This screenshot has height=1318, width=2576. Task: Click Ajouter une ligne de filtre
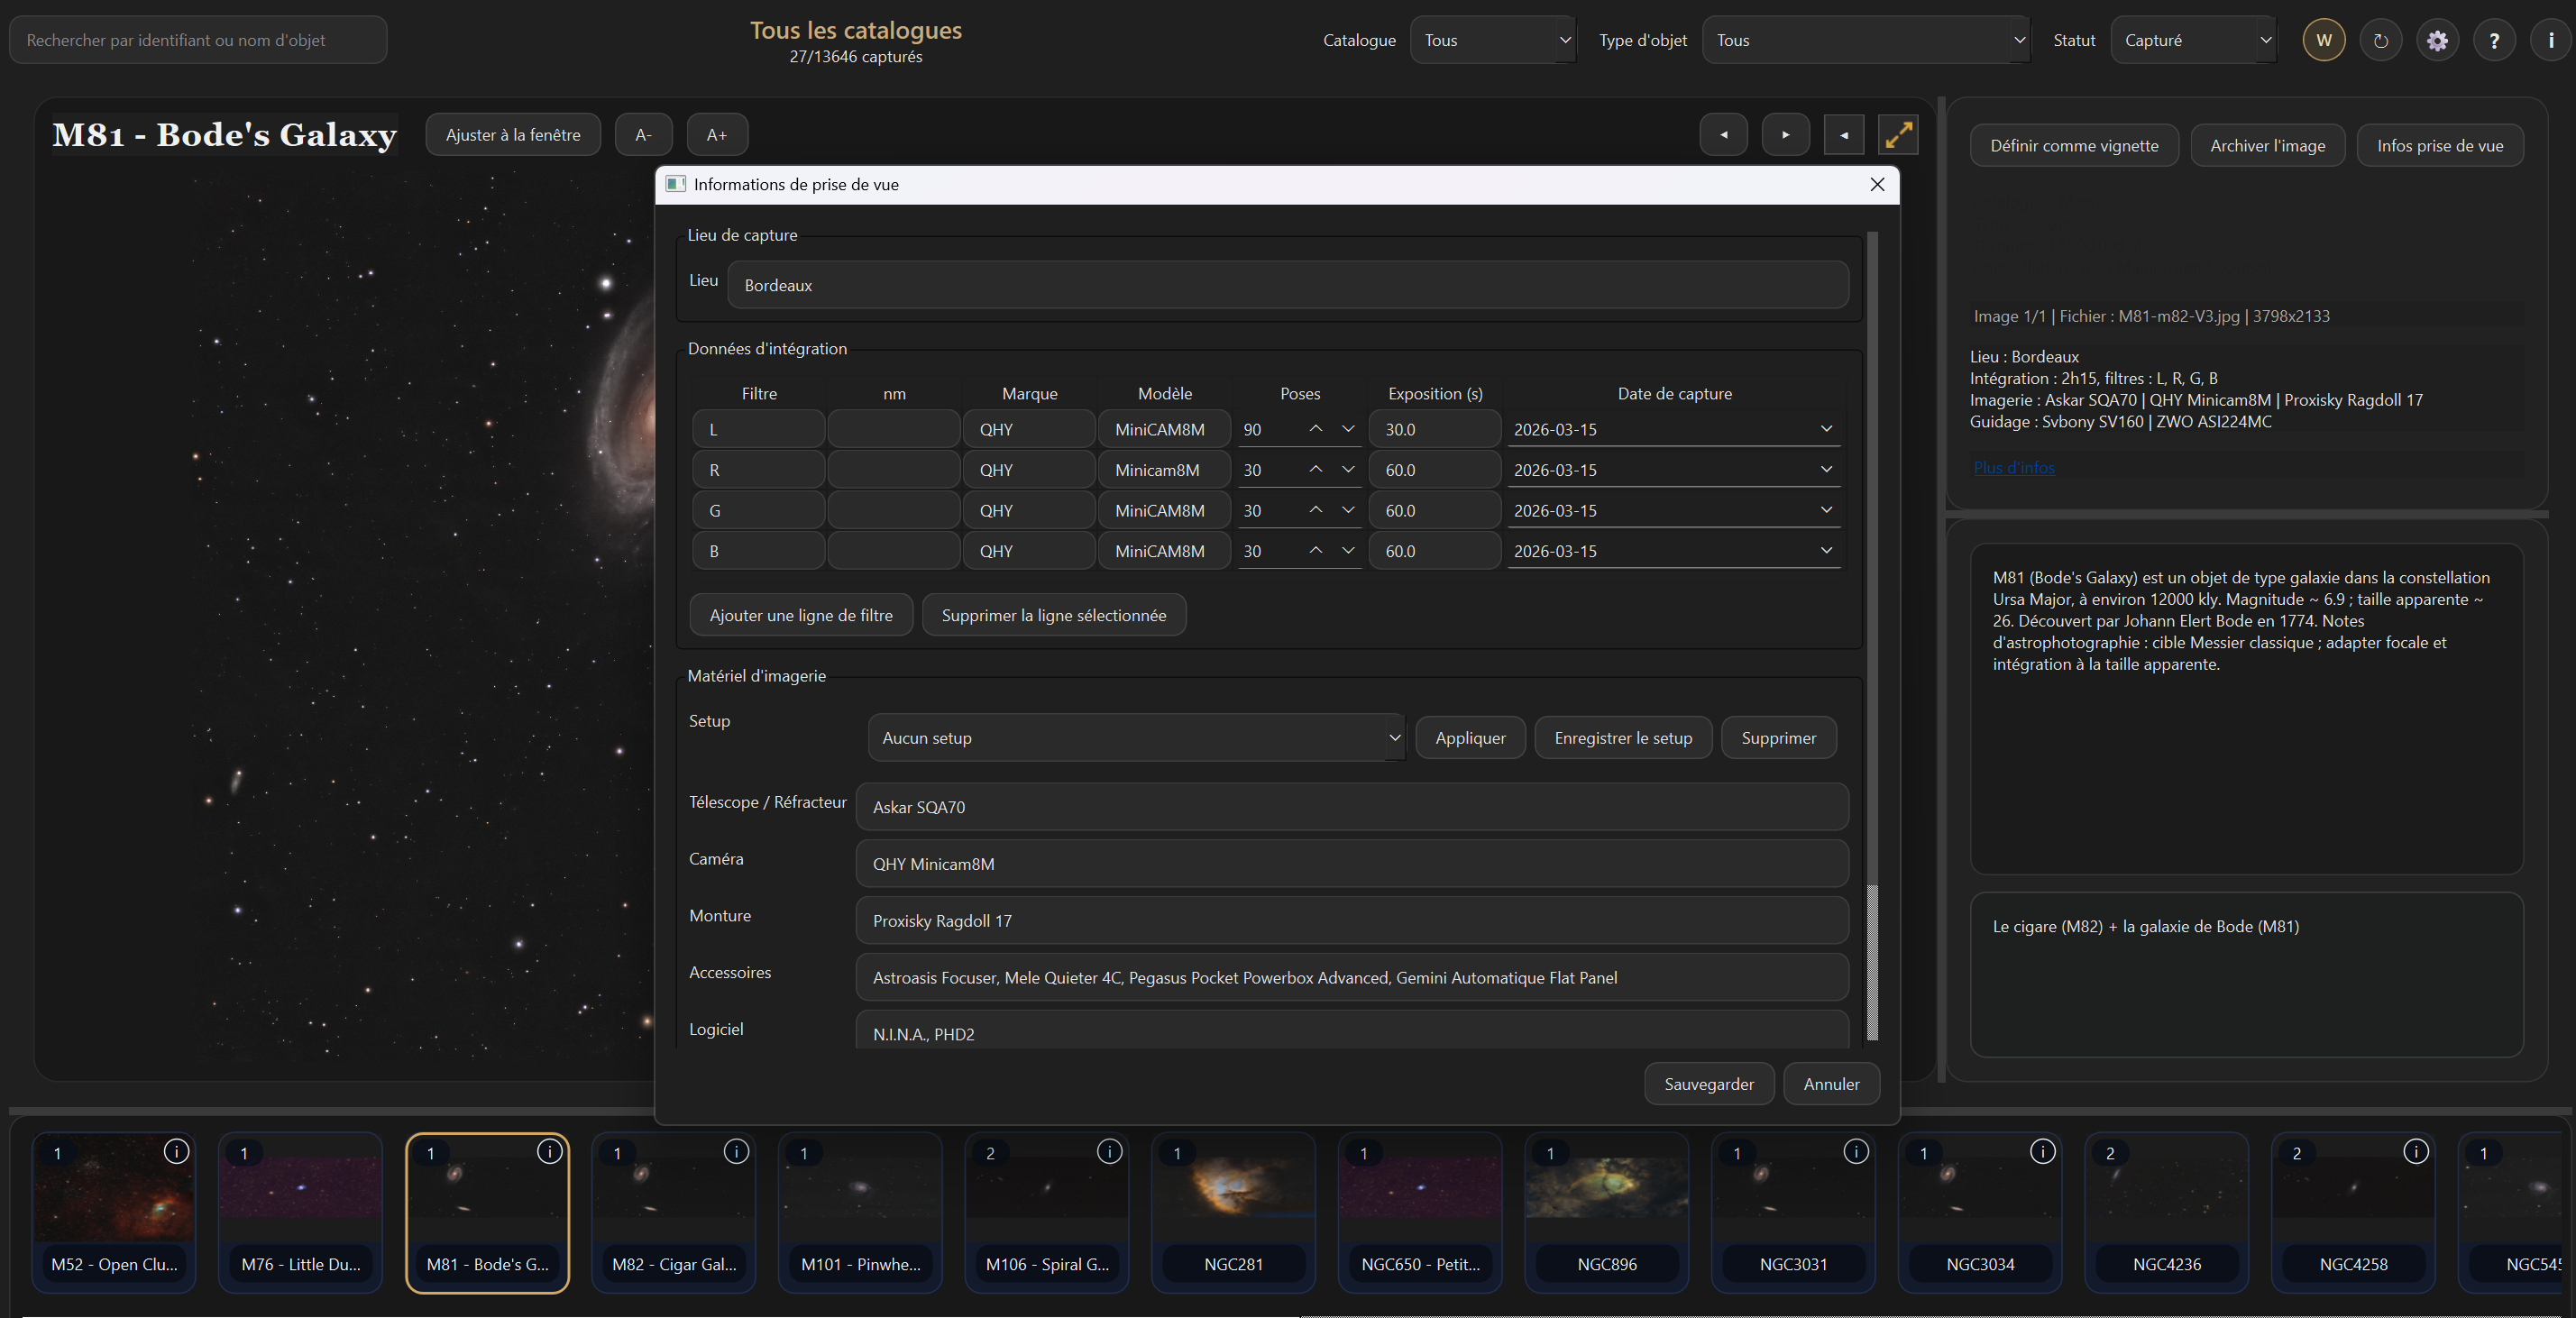801,615
